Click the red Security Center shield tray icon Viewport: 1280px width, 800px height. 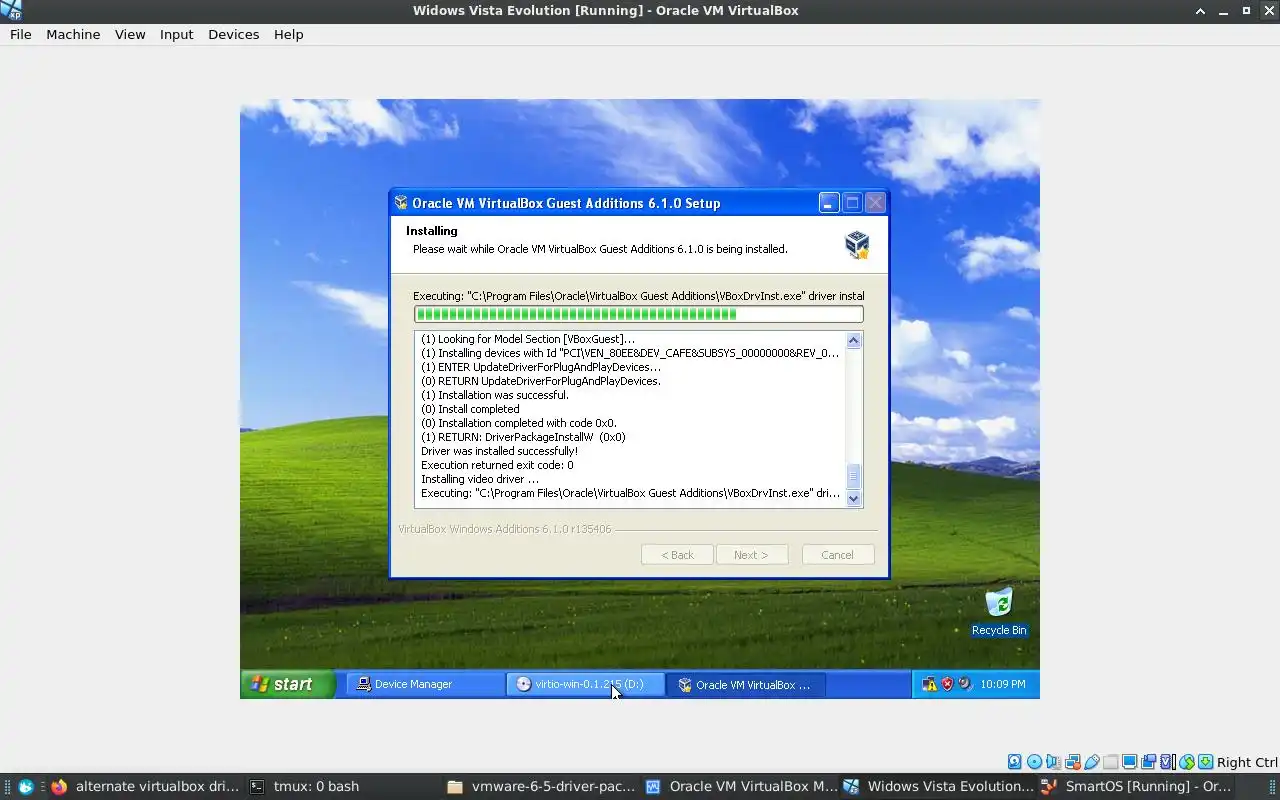click(x=947, y=684)
